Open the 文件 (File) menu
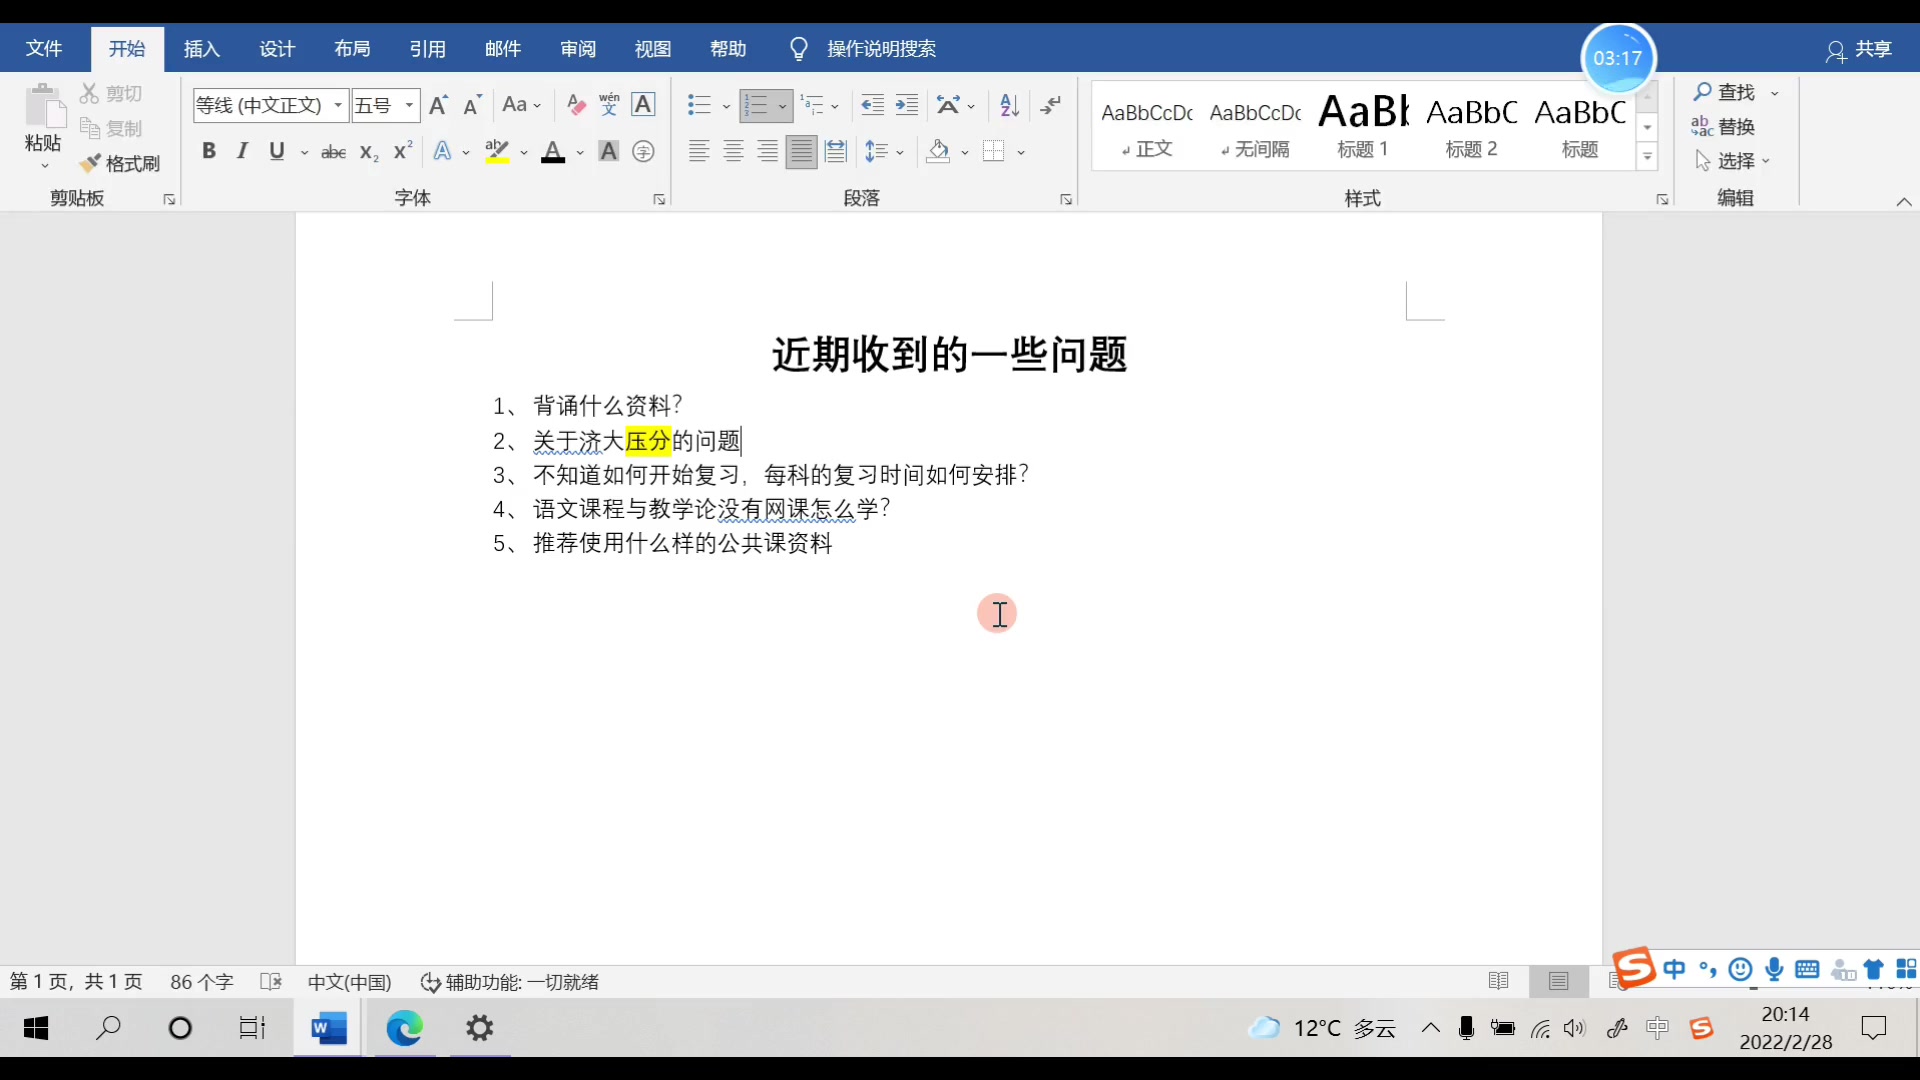1920x1080 pixels. (44, 48)
